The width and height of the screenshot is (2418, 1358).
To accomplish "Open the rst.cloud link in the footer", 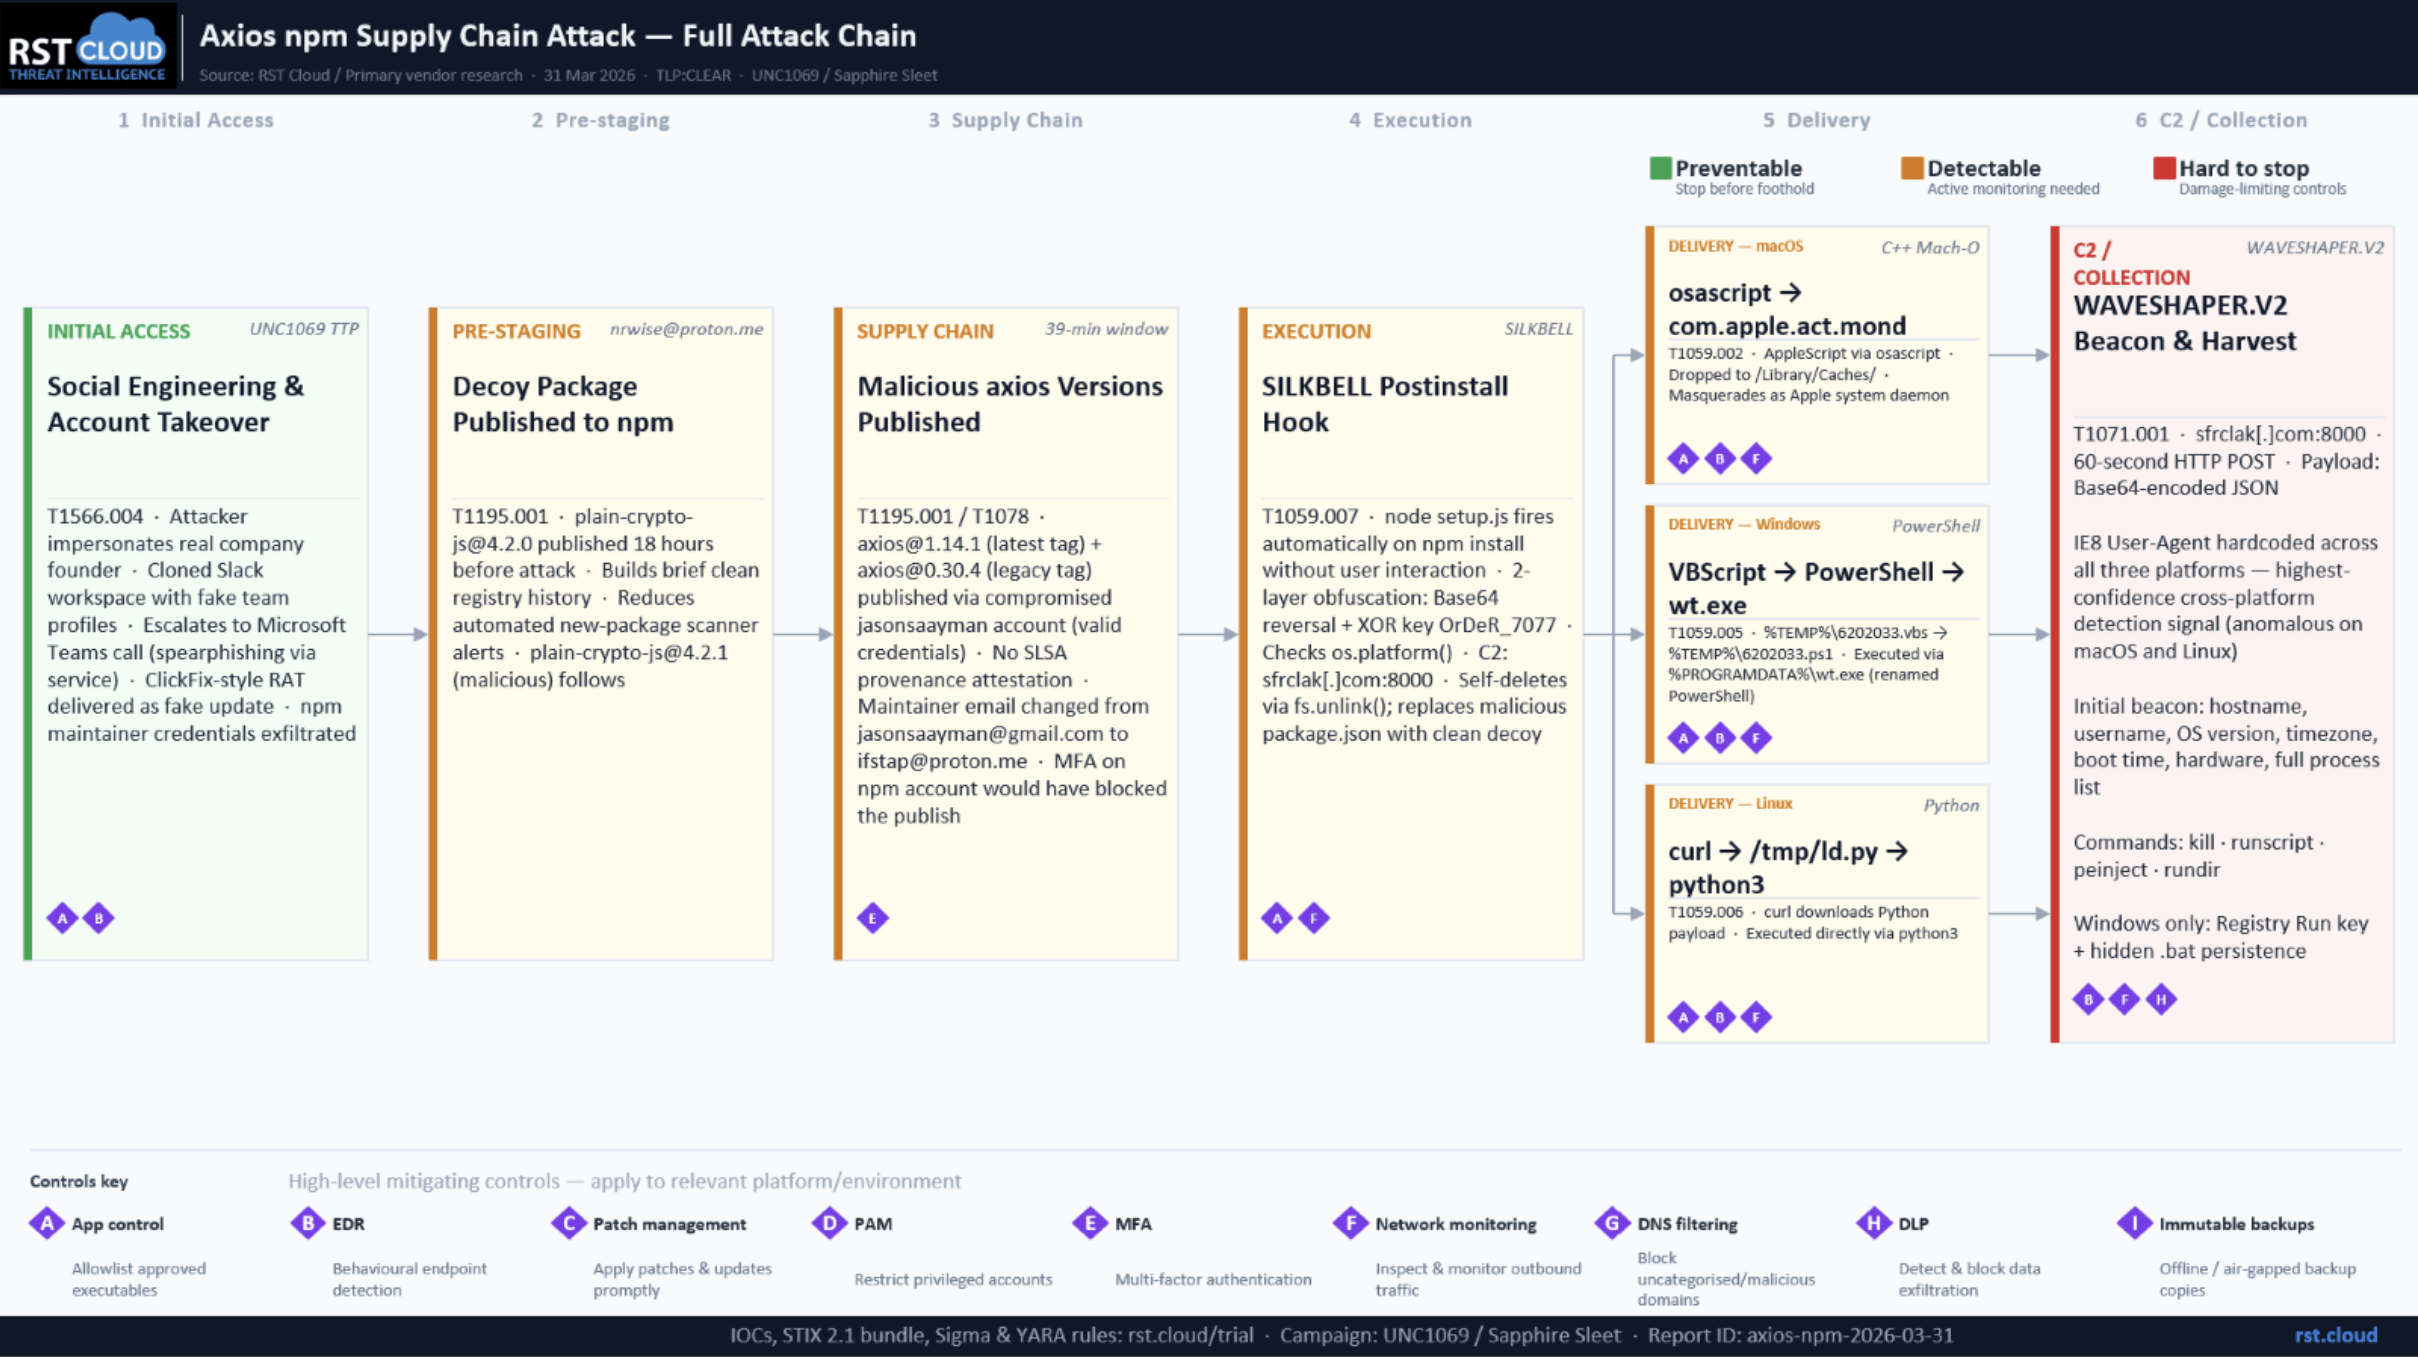I will [2336, 1335].
